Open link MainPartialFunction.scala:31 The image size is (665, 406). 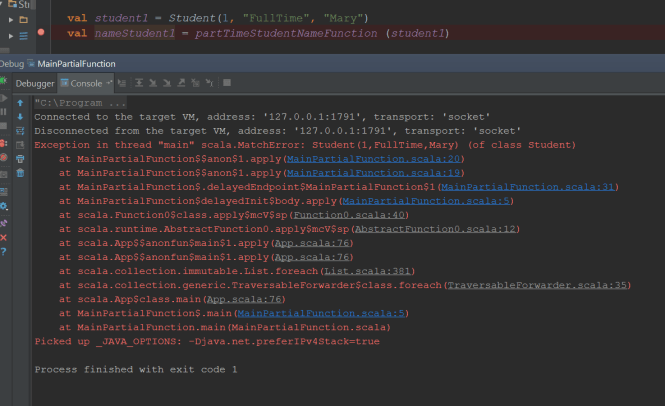click(528, 187)
